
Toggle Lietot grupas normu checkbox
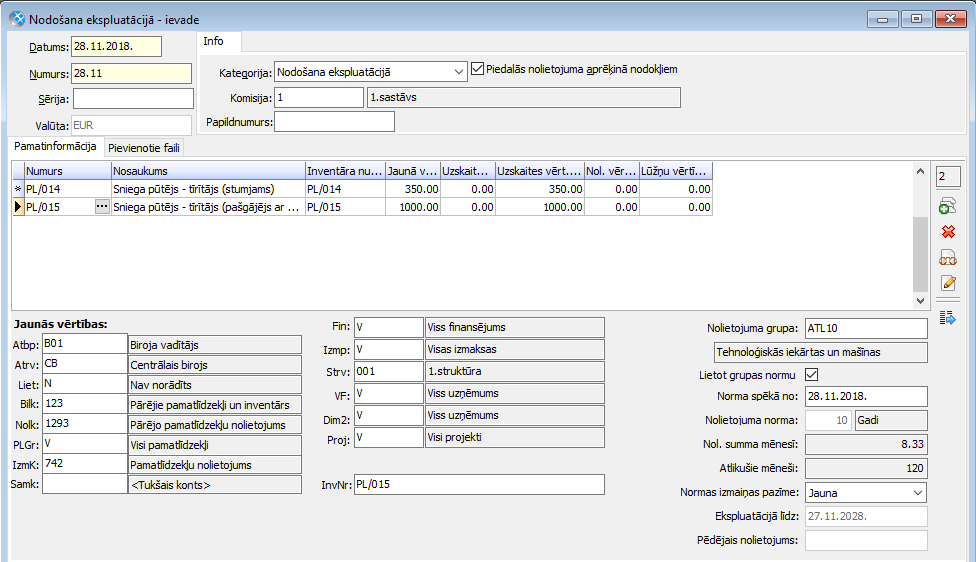point(812,375)
